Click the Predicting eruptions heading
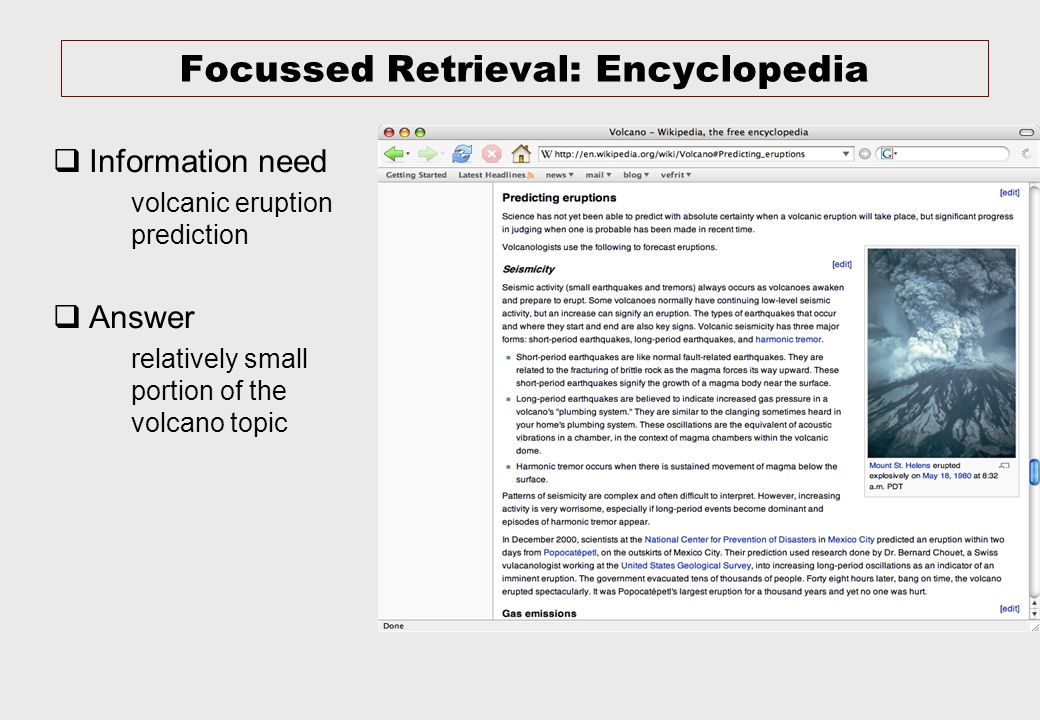Screen dimensions: 1040x720 [559, 198]
